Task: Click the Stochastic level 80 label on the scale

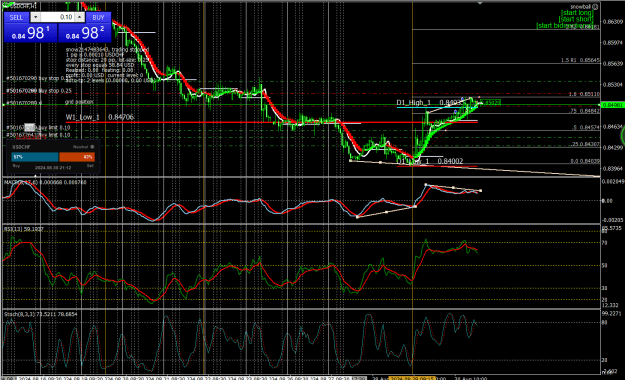Action: coord(604,322)
